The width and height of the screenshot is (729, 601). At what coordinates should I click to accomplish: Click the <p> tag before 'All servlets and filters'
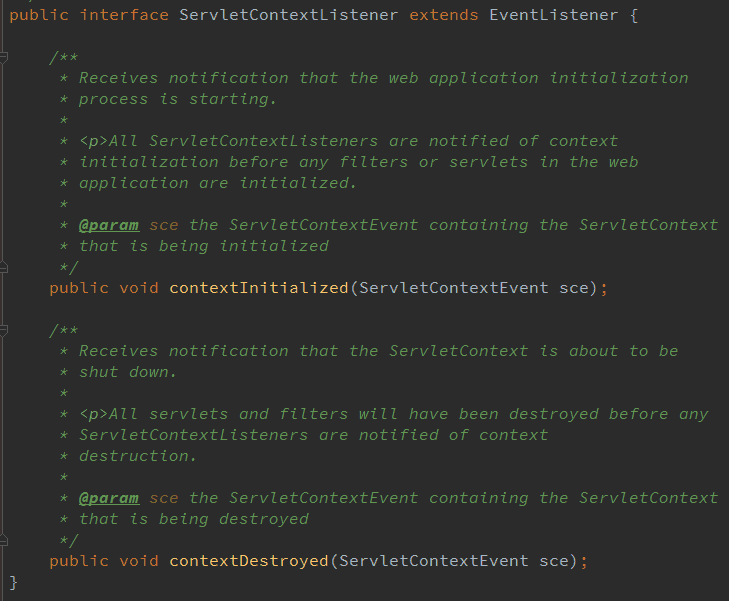click(94, 414)
